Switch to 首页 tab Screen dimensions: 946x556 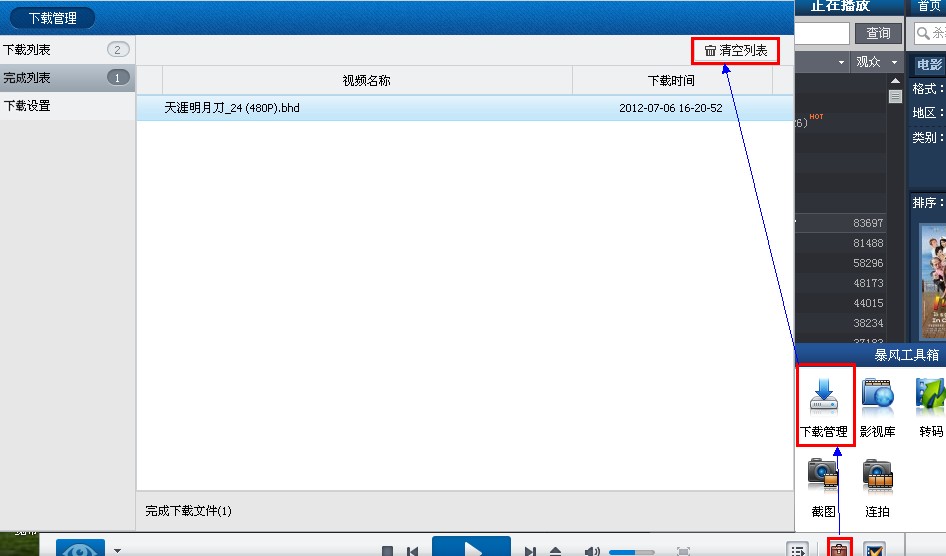coord(929,6)
